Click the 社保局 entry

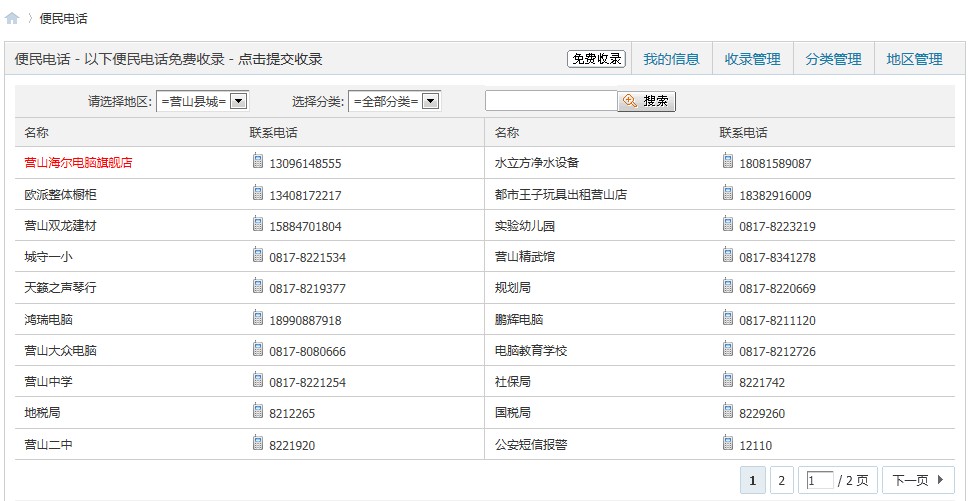[x=512, y=382]
